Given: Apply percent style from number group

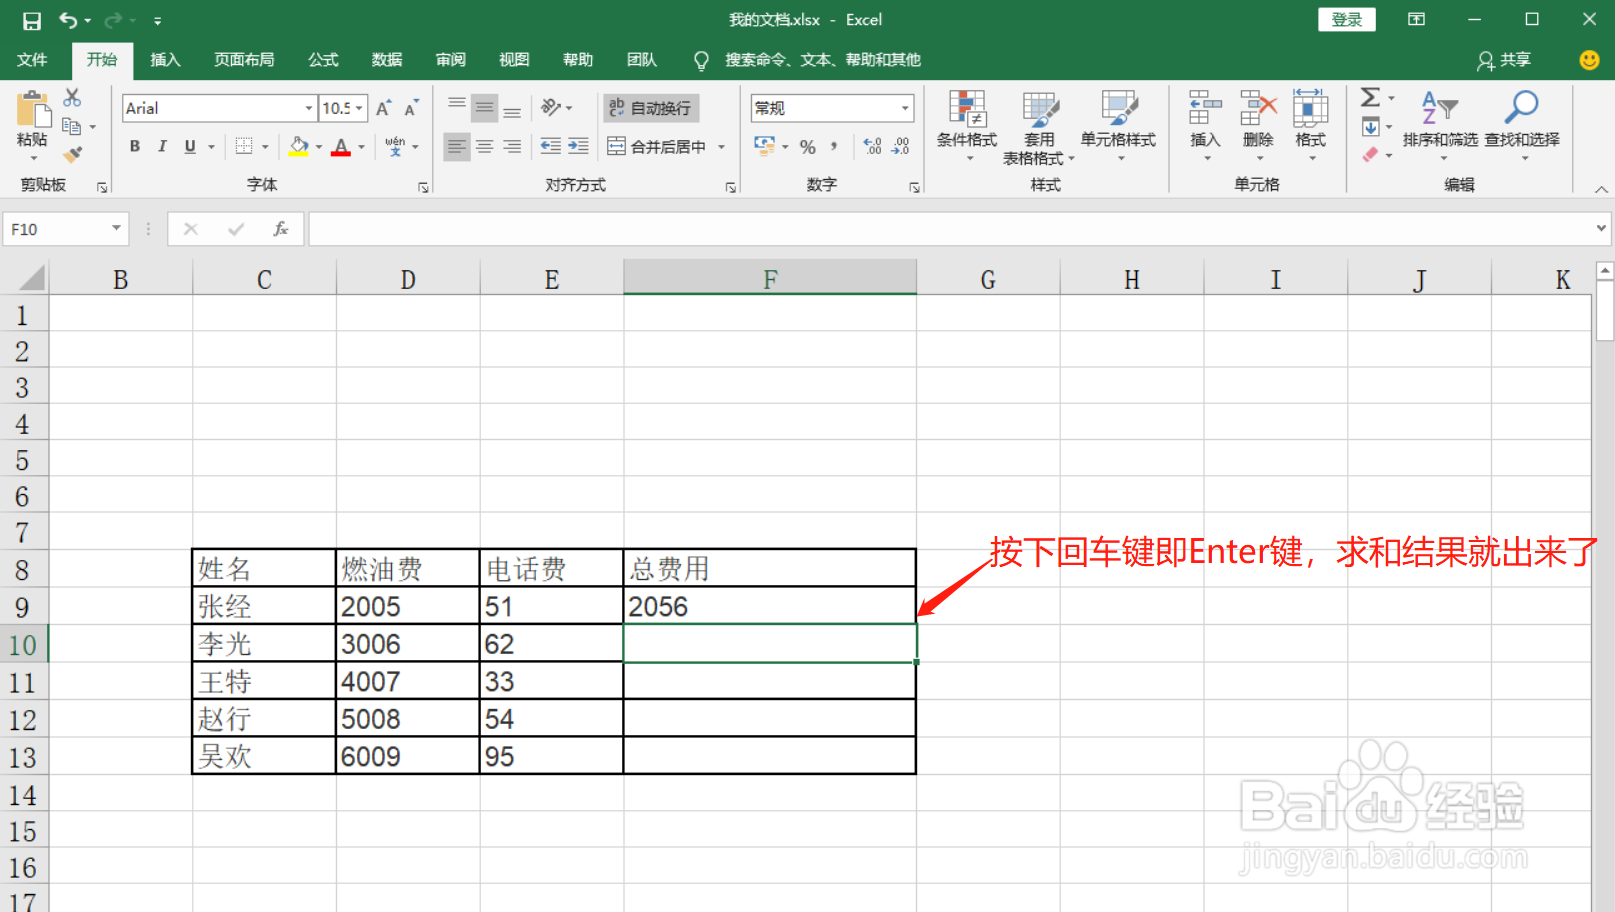Looking at the screenshot, I should point(807,146).
